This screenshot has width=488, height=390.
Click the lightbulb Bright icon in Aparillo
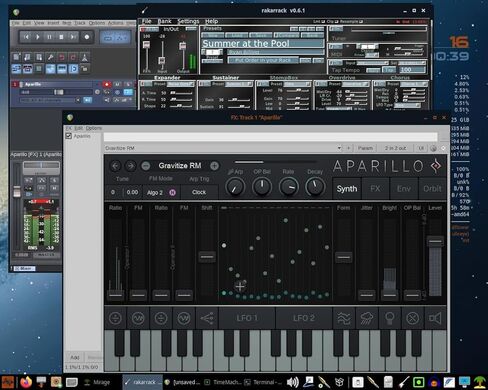(389, 318)
